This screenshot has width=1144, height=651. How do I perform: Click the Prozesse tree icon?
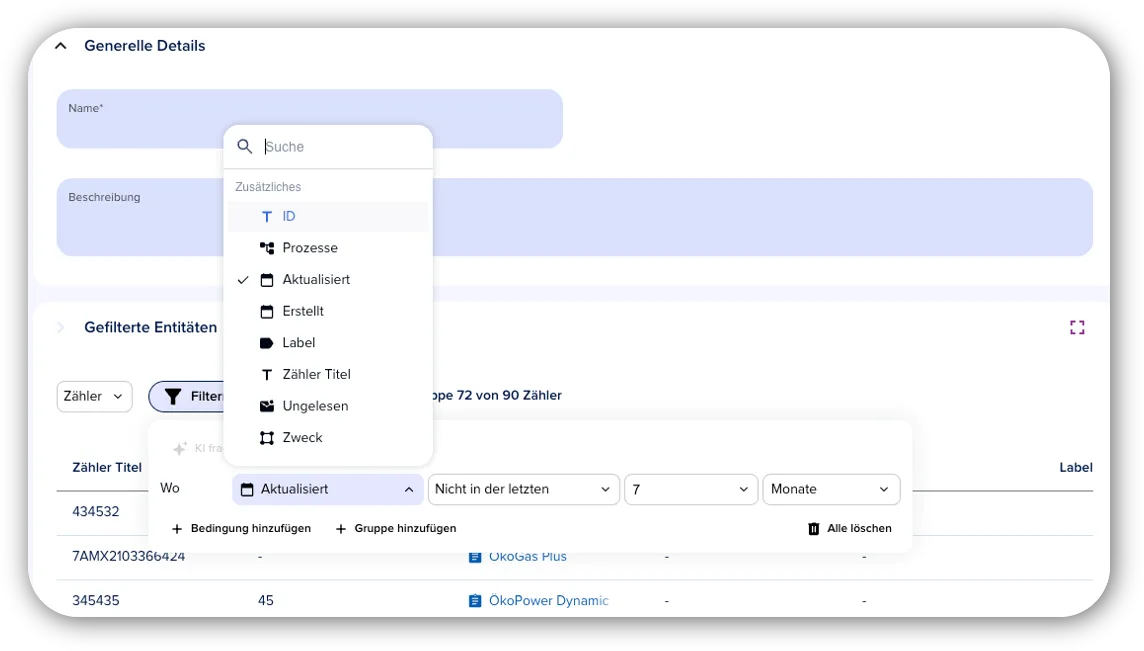tap(267, 248)
